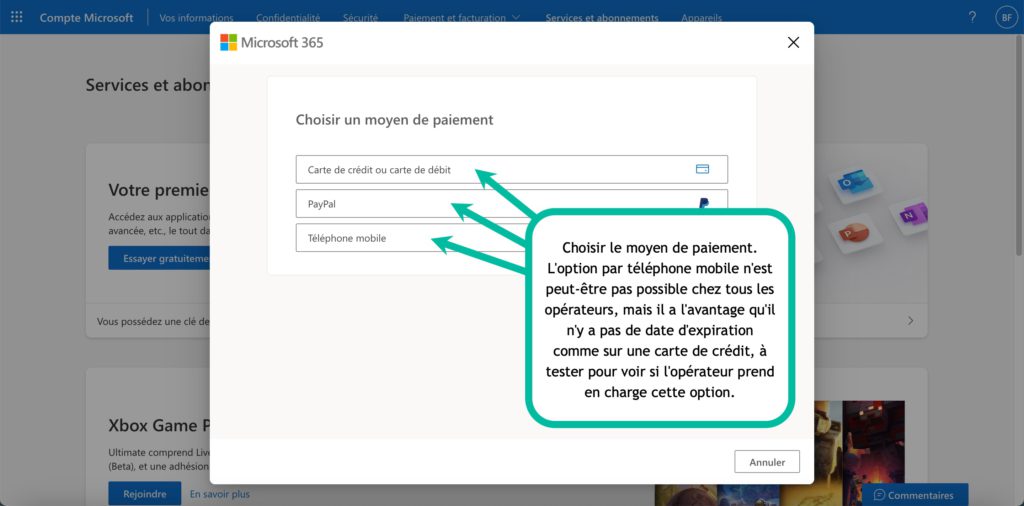Click the help question mark icon

click(972, 17)
